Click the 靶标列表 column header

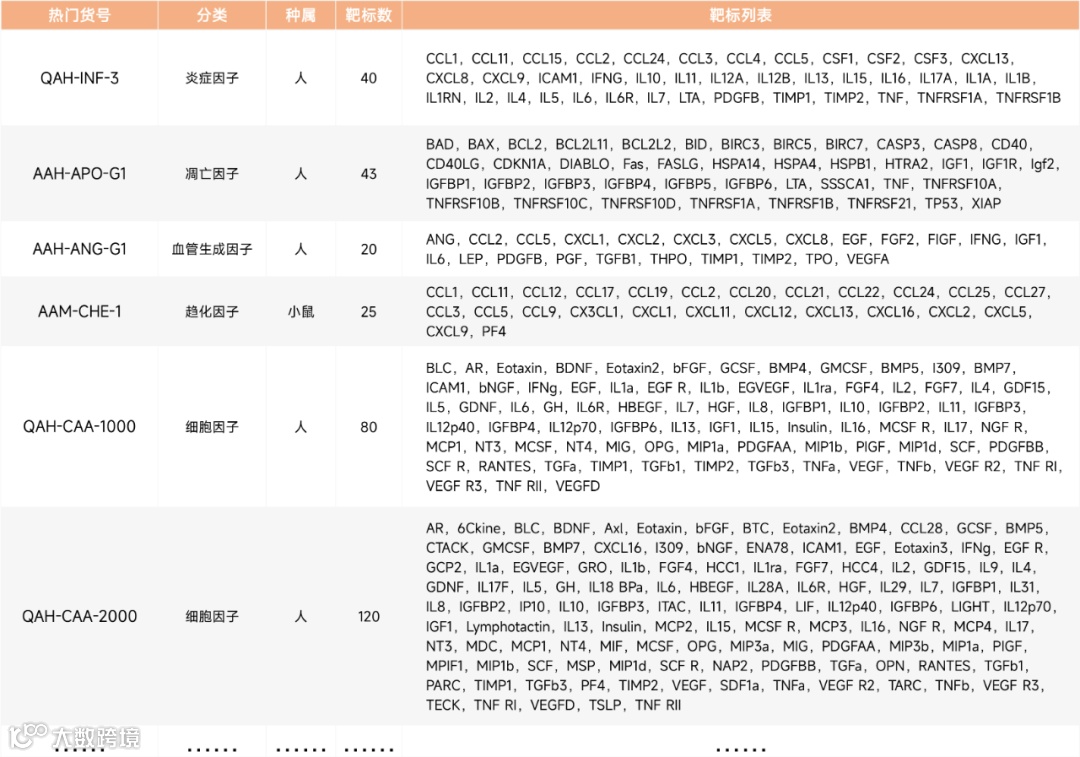pos(740,15)
